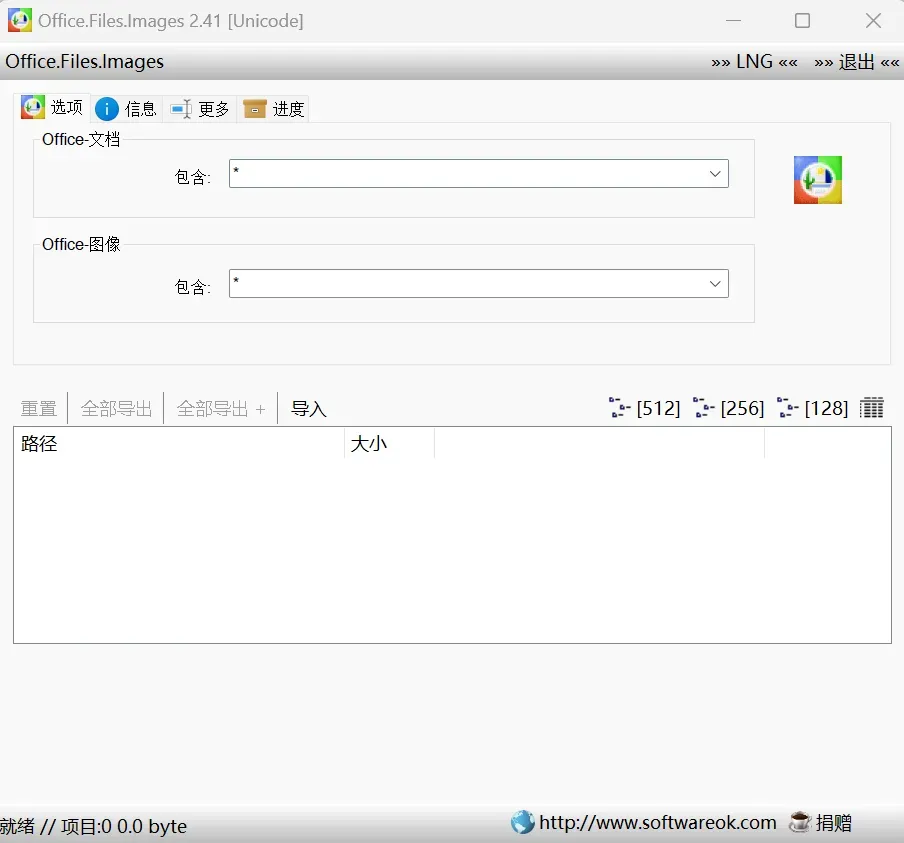Click the coffee cup donate icon

tap(800, 823)
